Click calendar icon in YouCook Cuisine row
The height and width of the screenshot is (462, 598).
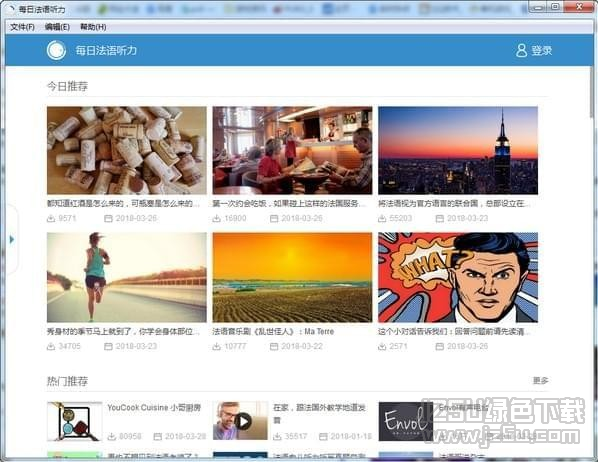(158, 436)
